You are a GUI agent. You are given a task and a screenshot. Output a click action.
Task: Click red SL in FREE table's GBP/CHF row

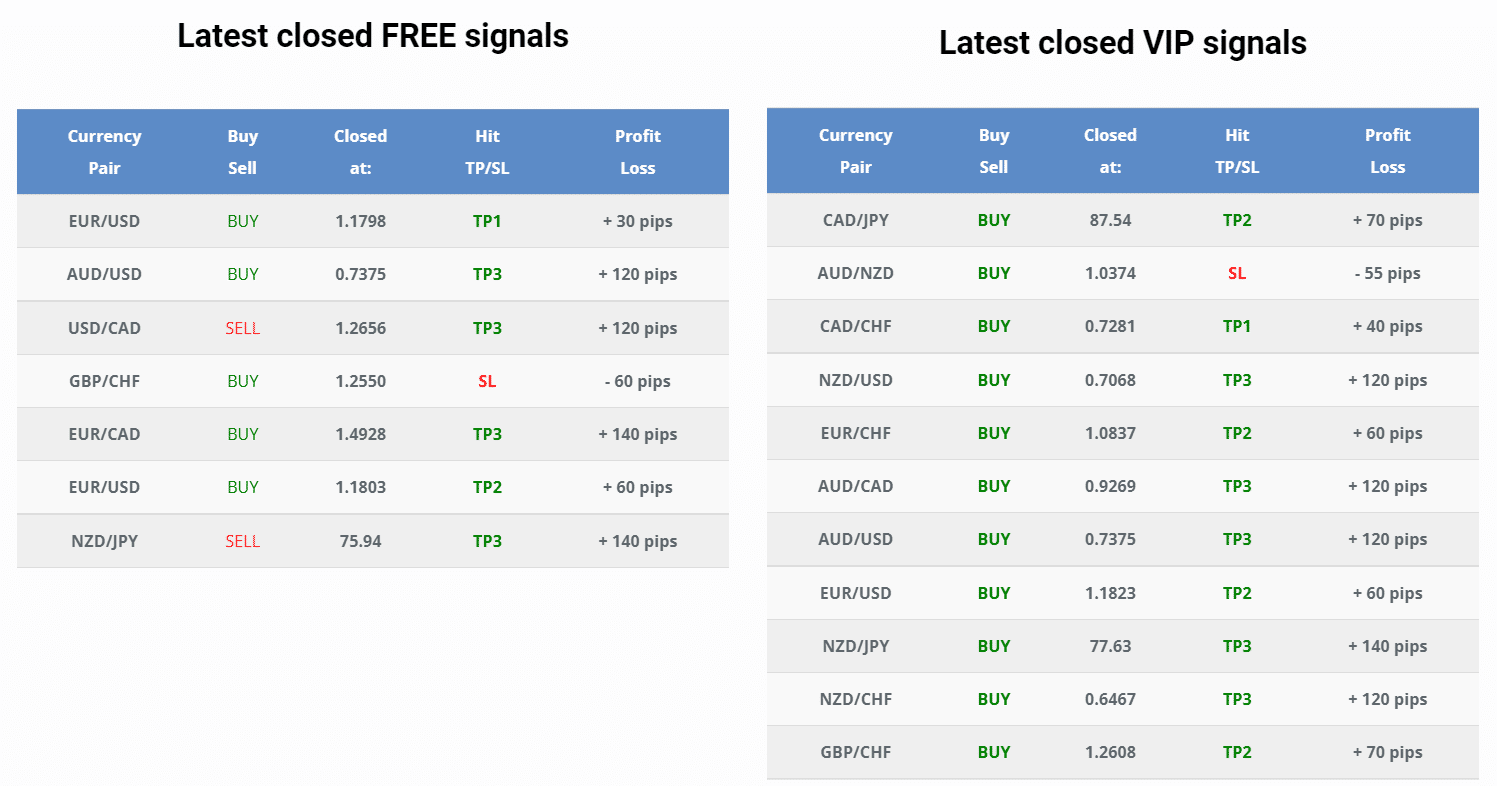point(487,381)
